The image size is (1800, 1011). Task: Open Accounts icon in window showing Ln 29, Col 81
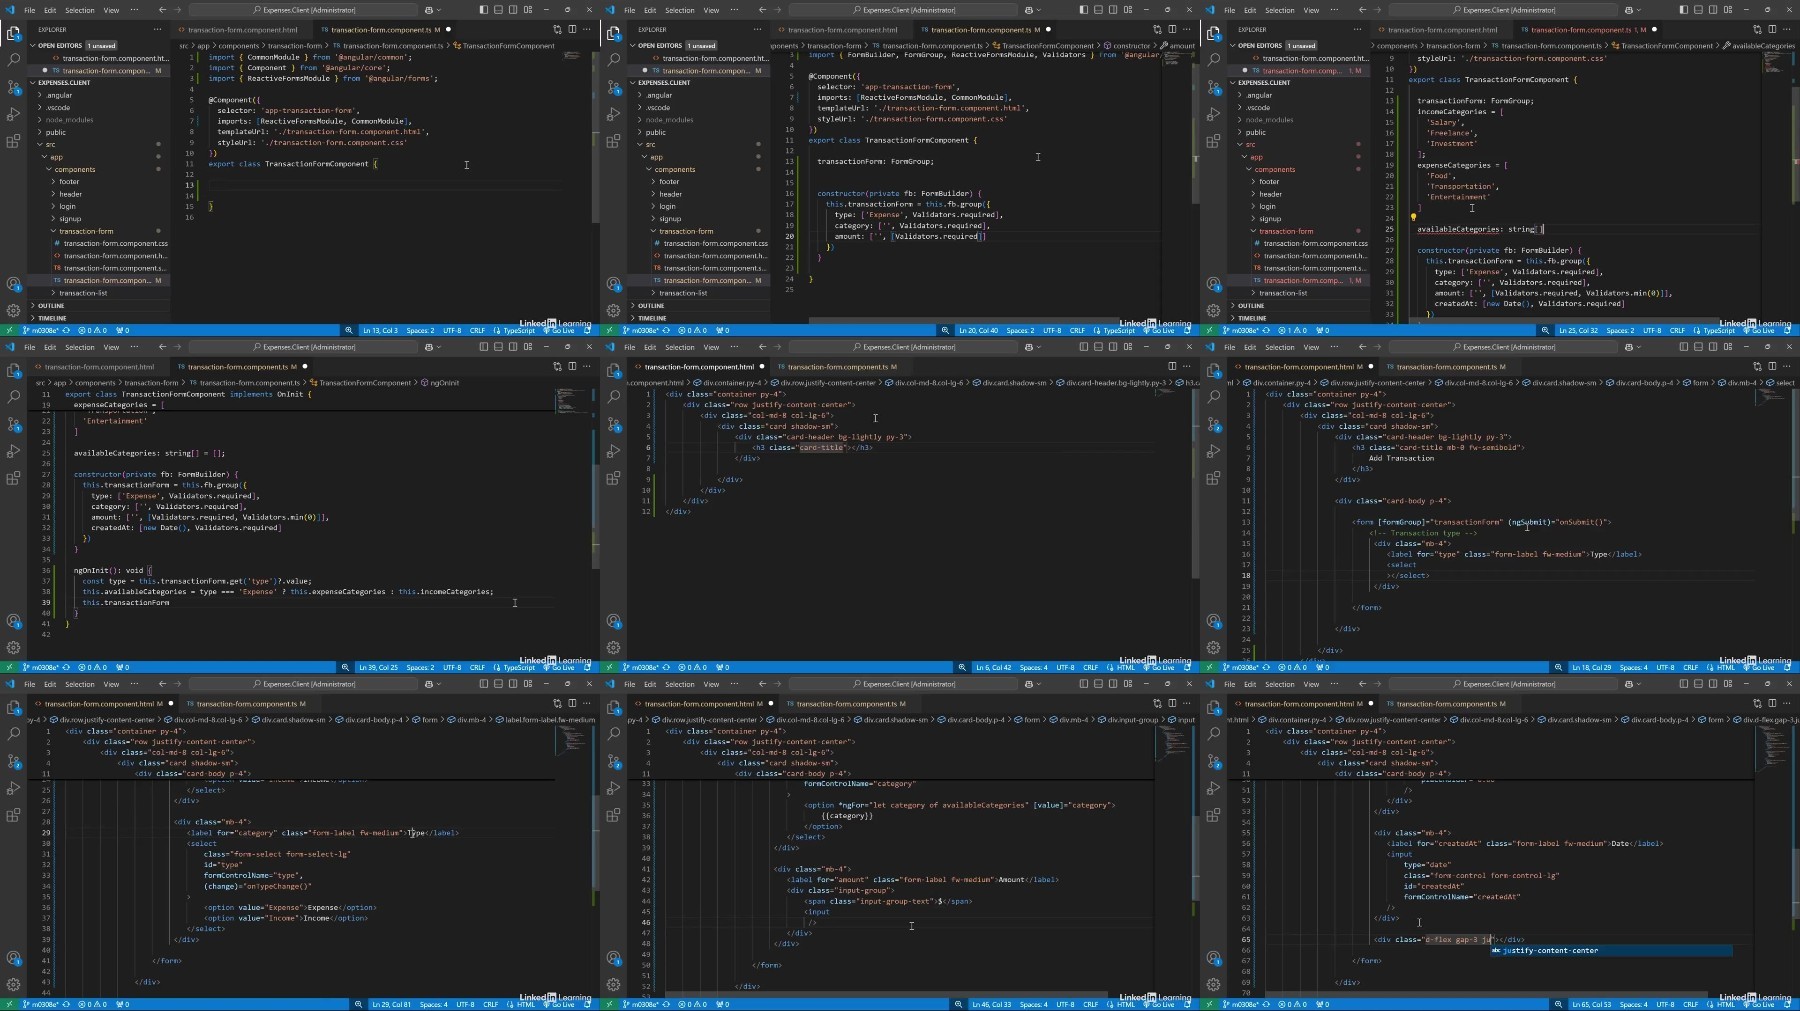[13, 958]
